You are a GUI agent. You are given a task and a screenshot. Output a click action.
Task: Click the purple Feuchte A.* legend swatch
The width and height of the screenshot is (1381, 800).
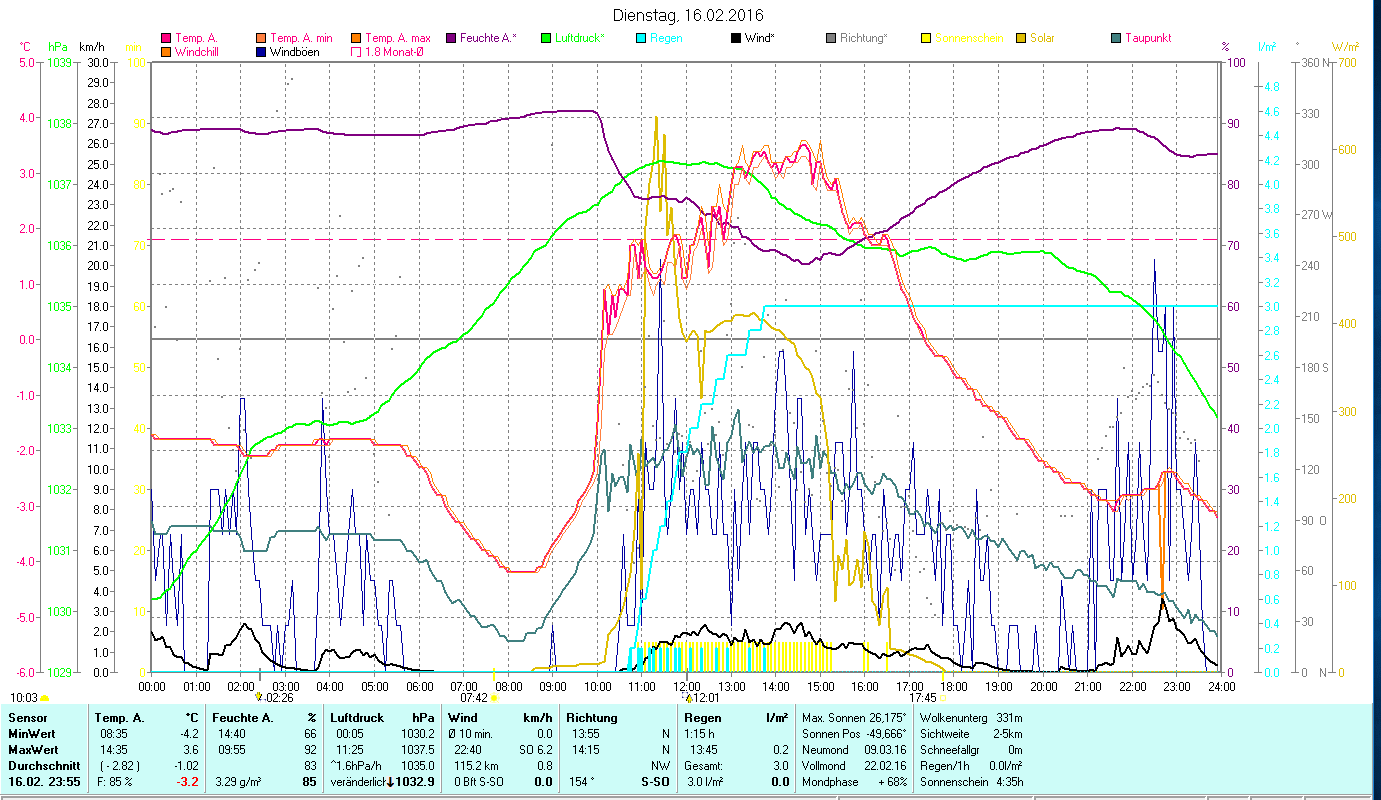pos(451,38)
